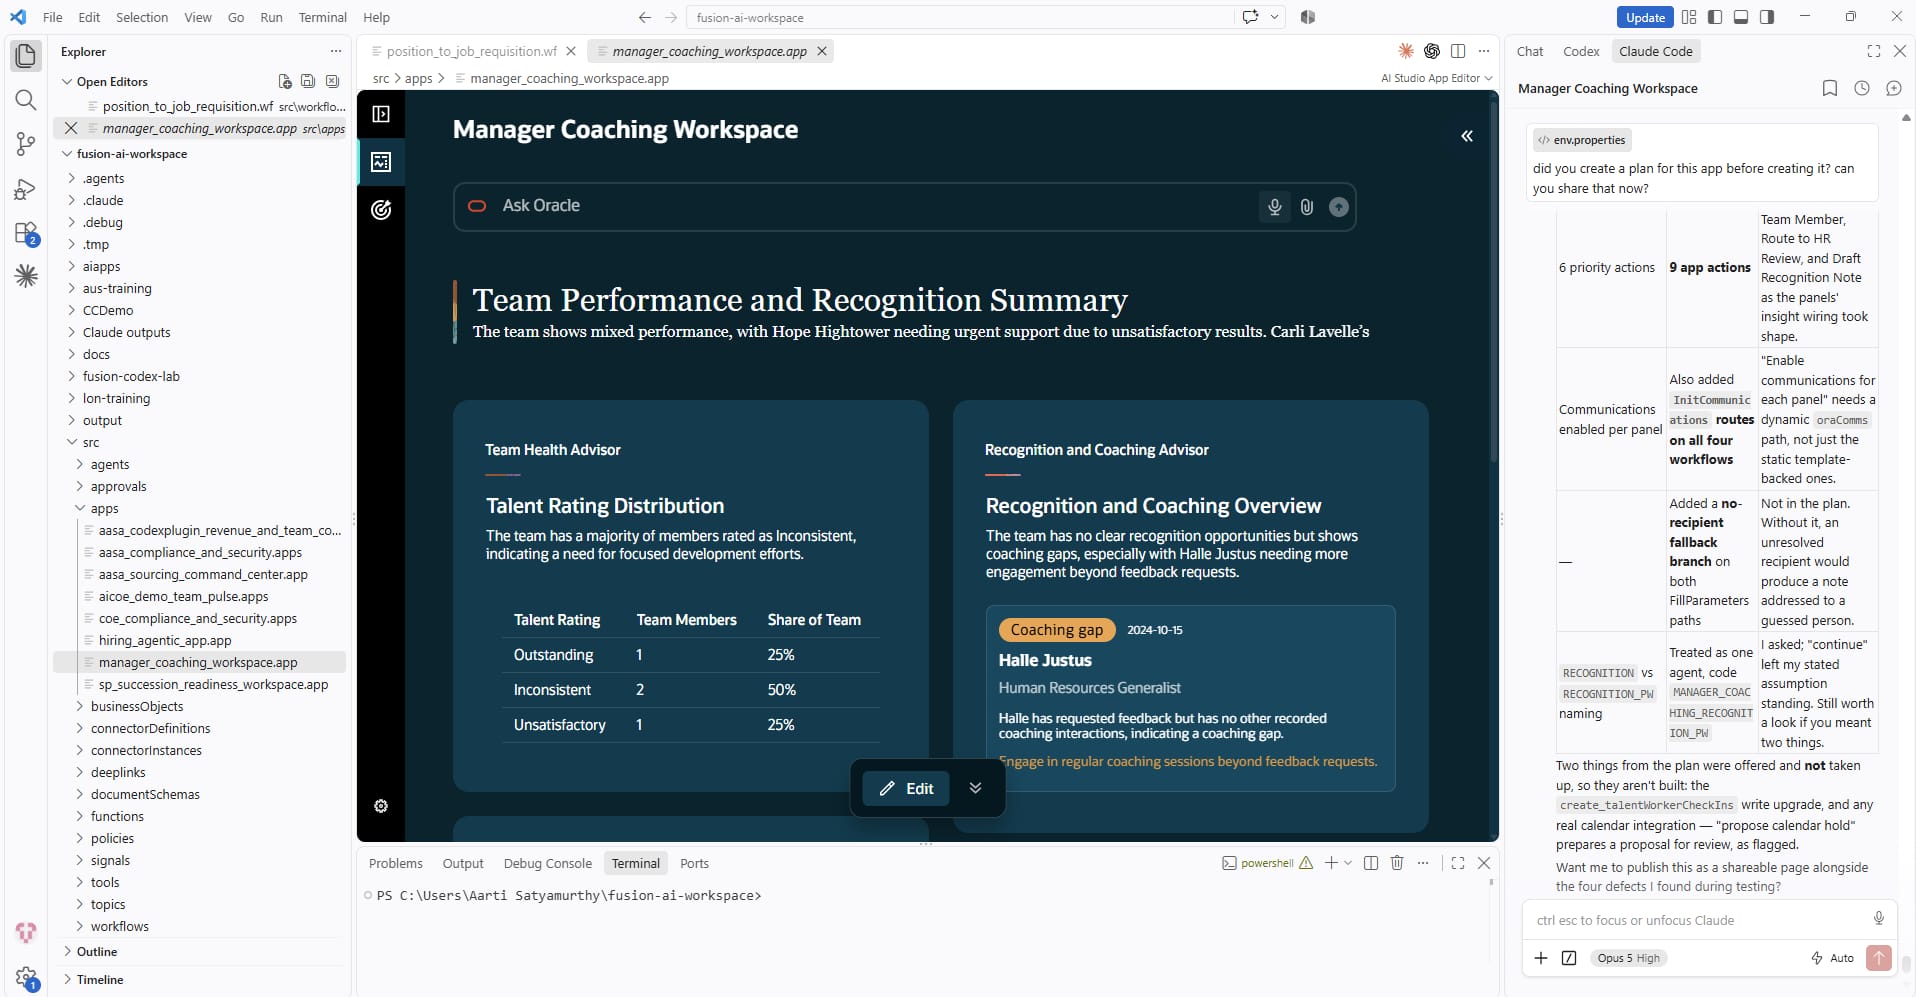The height and width of the screenshot is (997, 1916).
Task: Toggle the bottom panel layout button
Action: tap(1741, 17)
